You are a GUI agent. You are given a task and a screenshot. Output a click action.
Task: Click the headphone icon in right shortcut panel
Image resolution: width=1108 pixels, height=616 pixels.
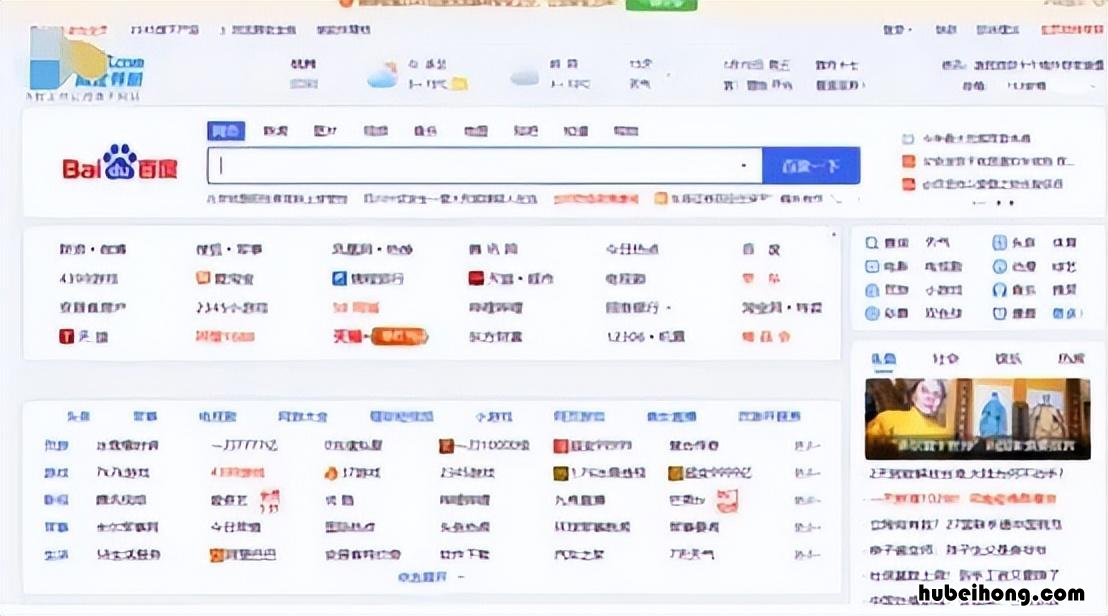(x=999, y=290)
